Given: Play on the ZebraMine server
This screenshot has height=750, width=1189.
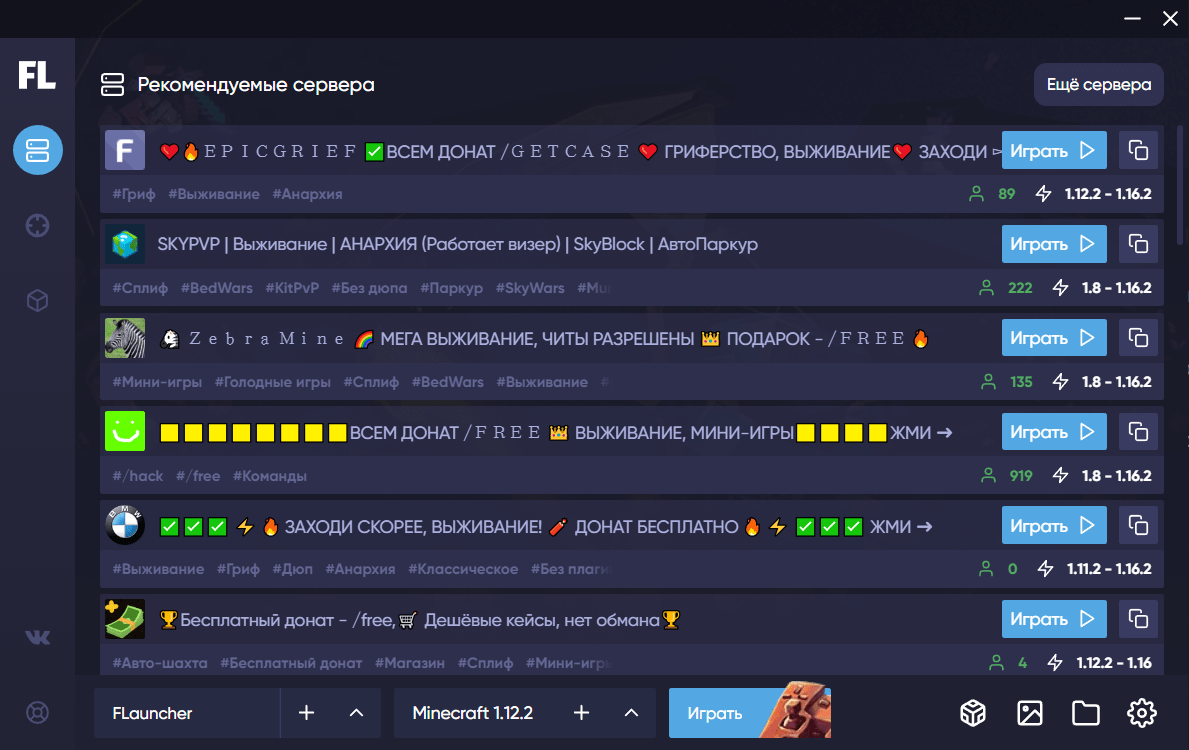Looking at the screenshot, I should click(x=1053, y=337).
